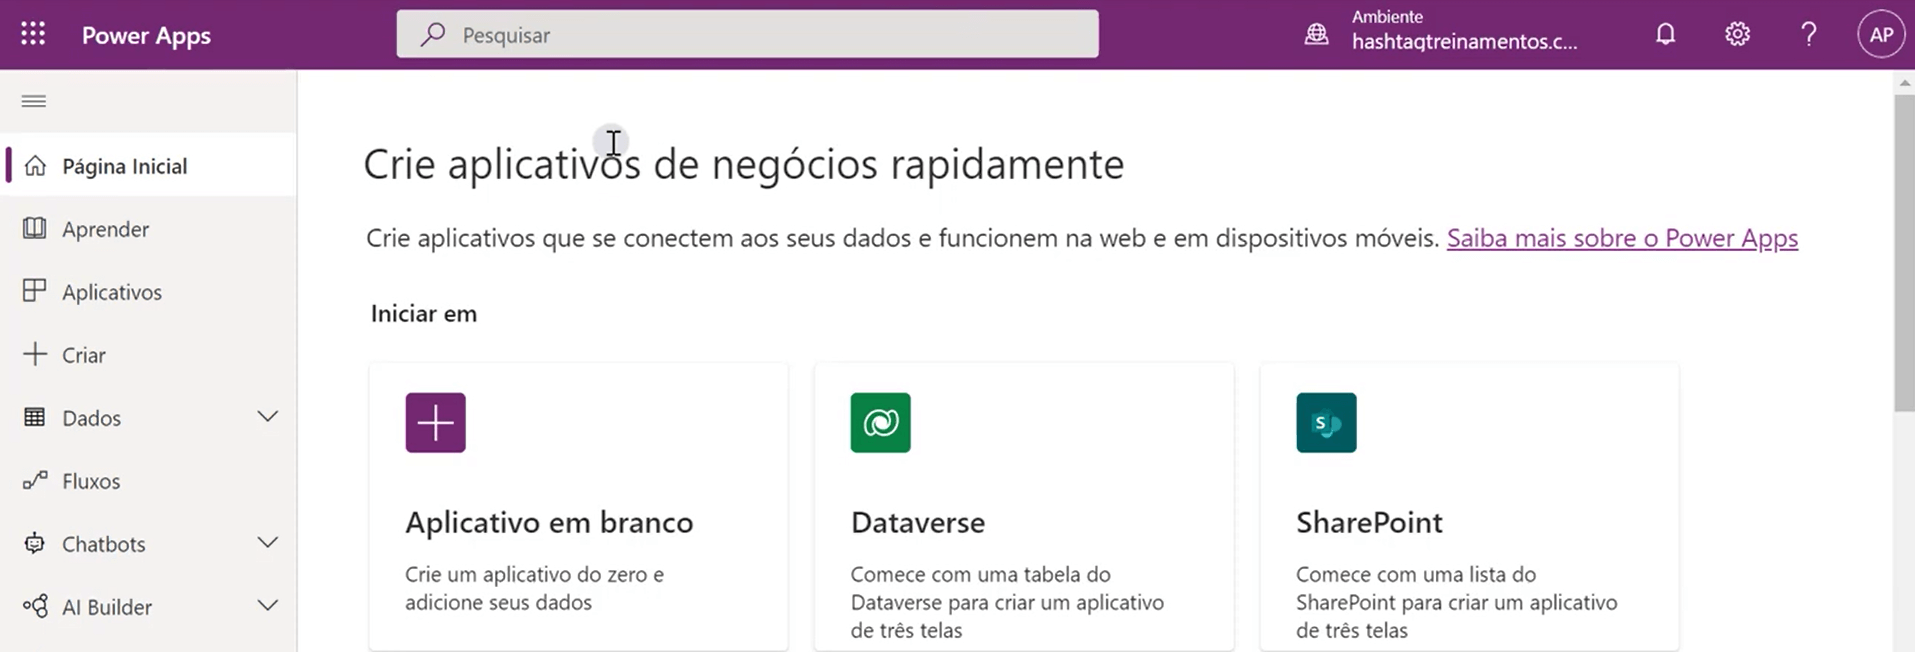Open the Saiba mais sobre o Power Apps link
1915x652 pixels.
coord(1621,238)
